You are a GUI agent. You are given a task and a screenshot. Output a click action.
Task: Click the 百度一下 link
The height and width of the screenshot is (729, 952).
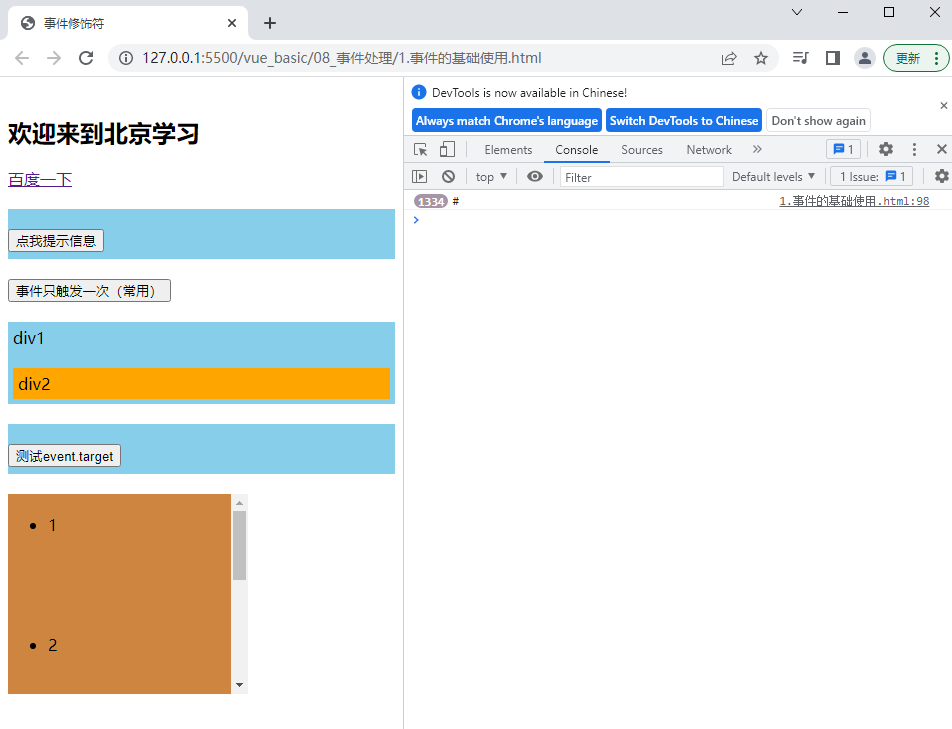(x=38, y=179)
